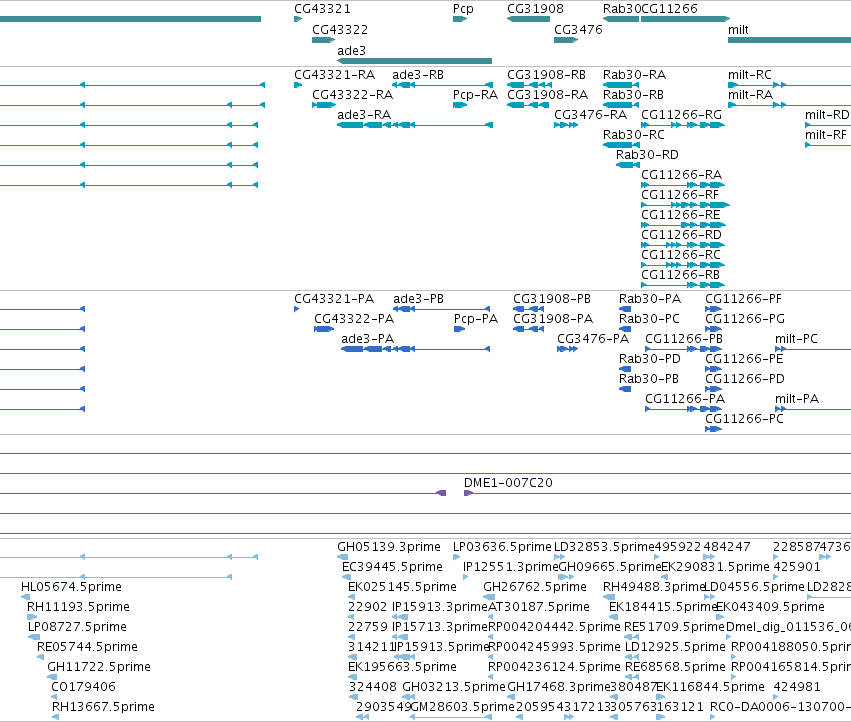
Task: Select the CG43322 gene label
Action: [340, 29]
